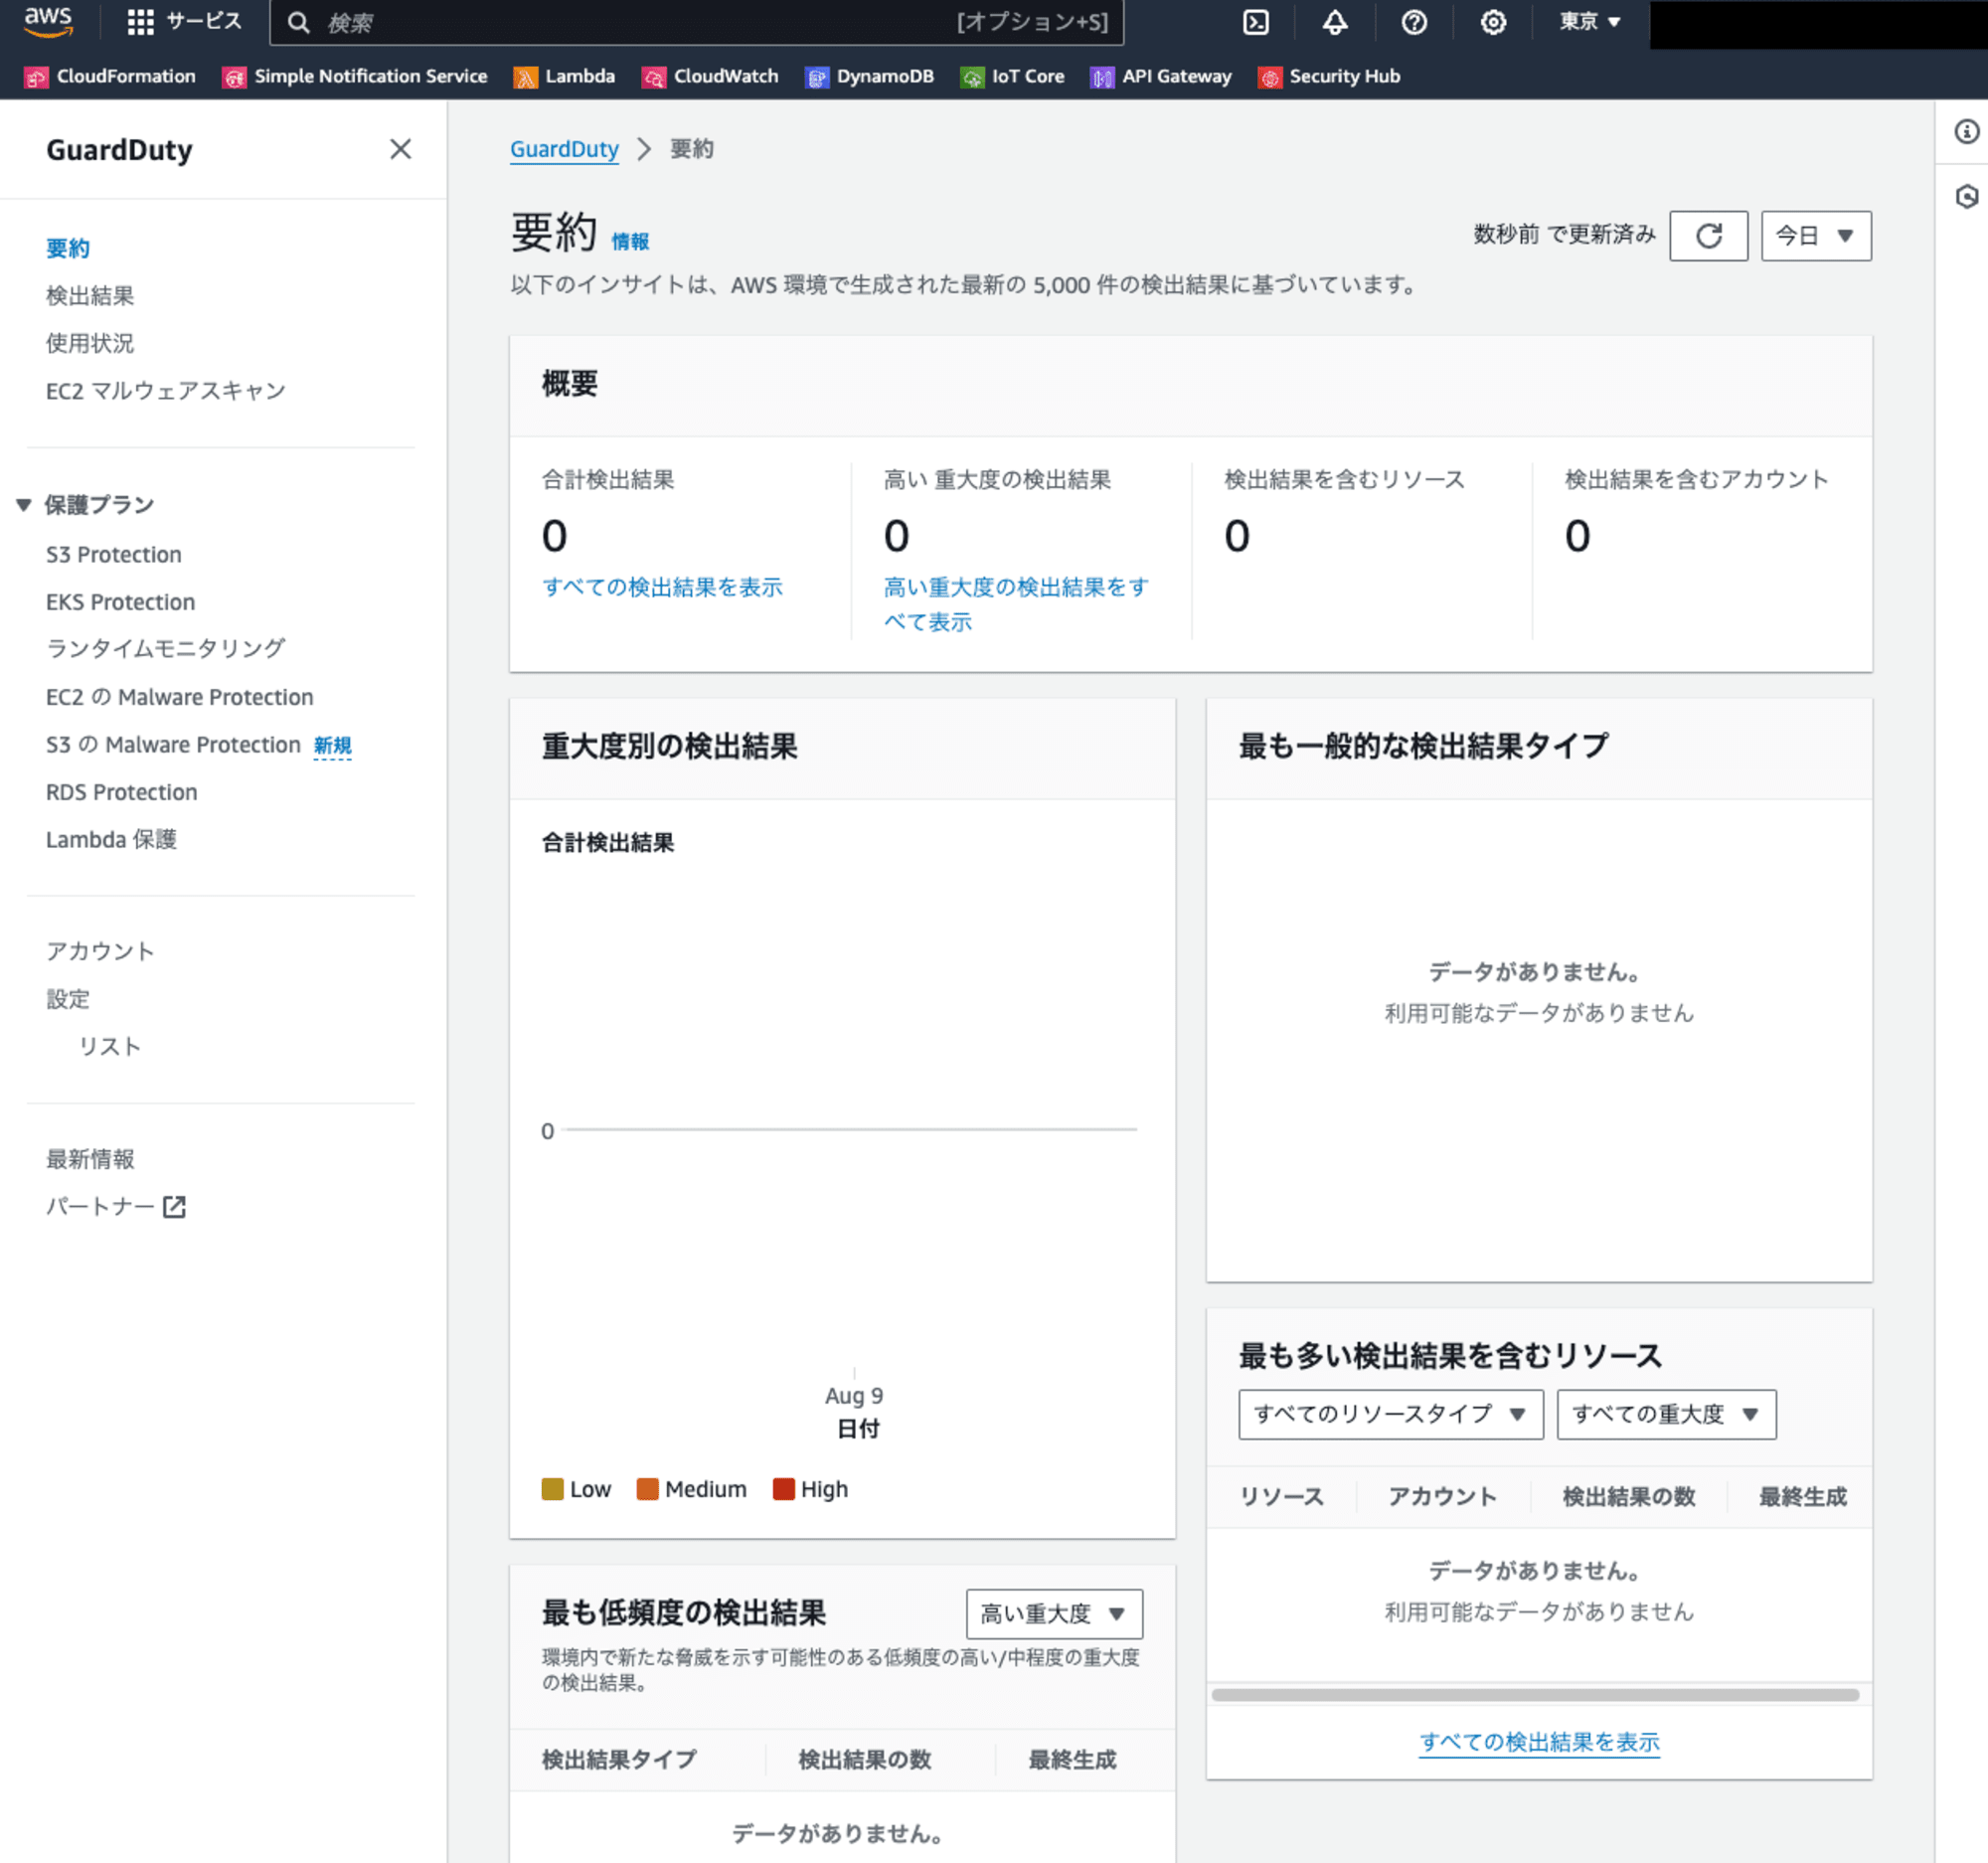Select 使用状況 in the sidebar
This screenshot has width=1988, height=1863.
tap(90, 343)
